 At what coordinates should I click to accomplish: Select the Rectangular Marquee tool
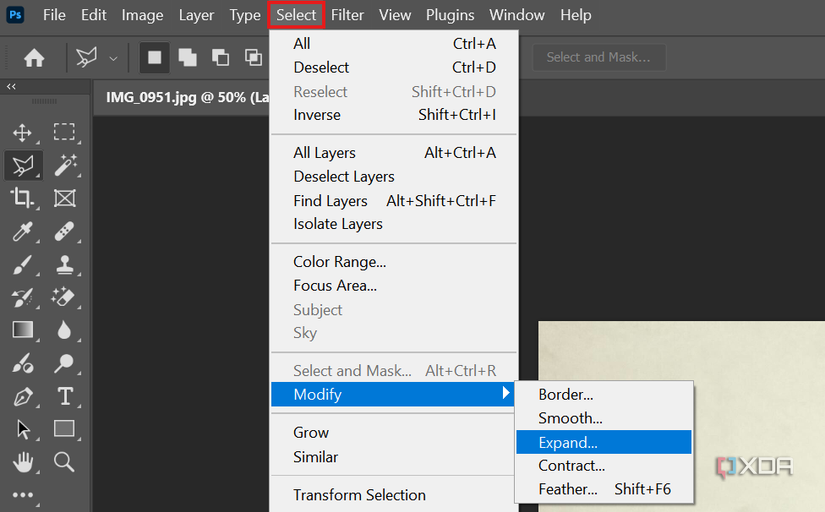[64, 132]
